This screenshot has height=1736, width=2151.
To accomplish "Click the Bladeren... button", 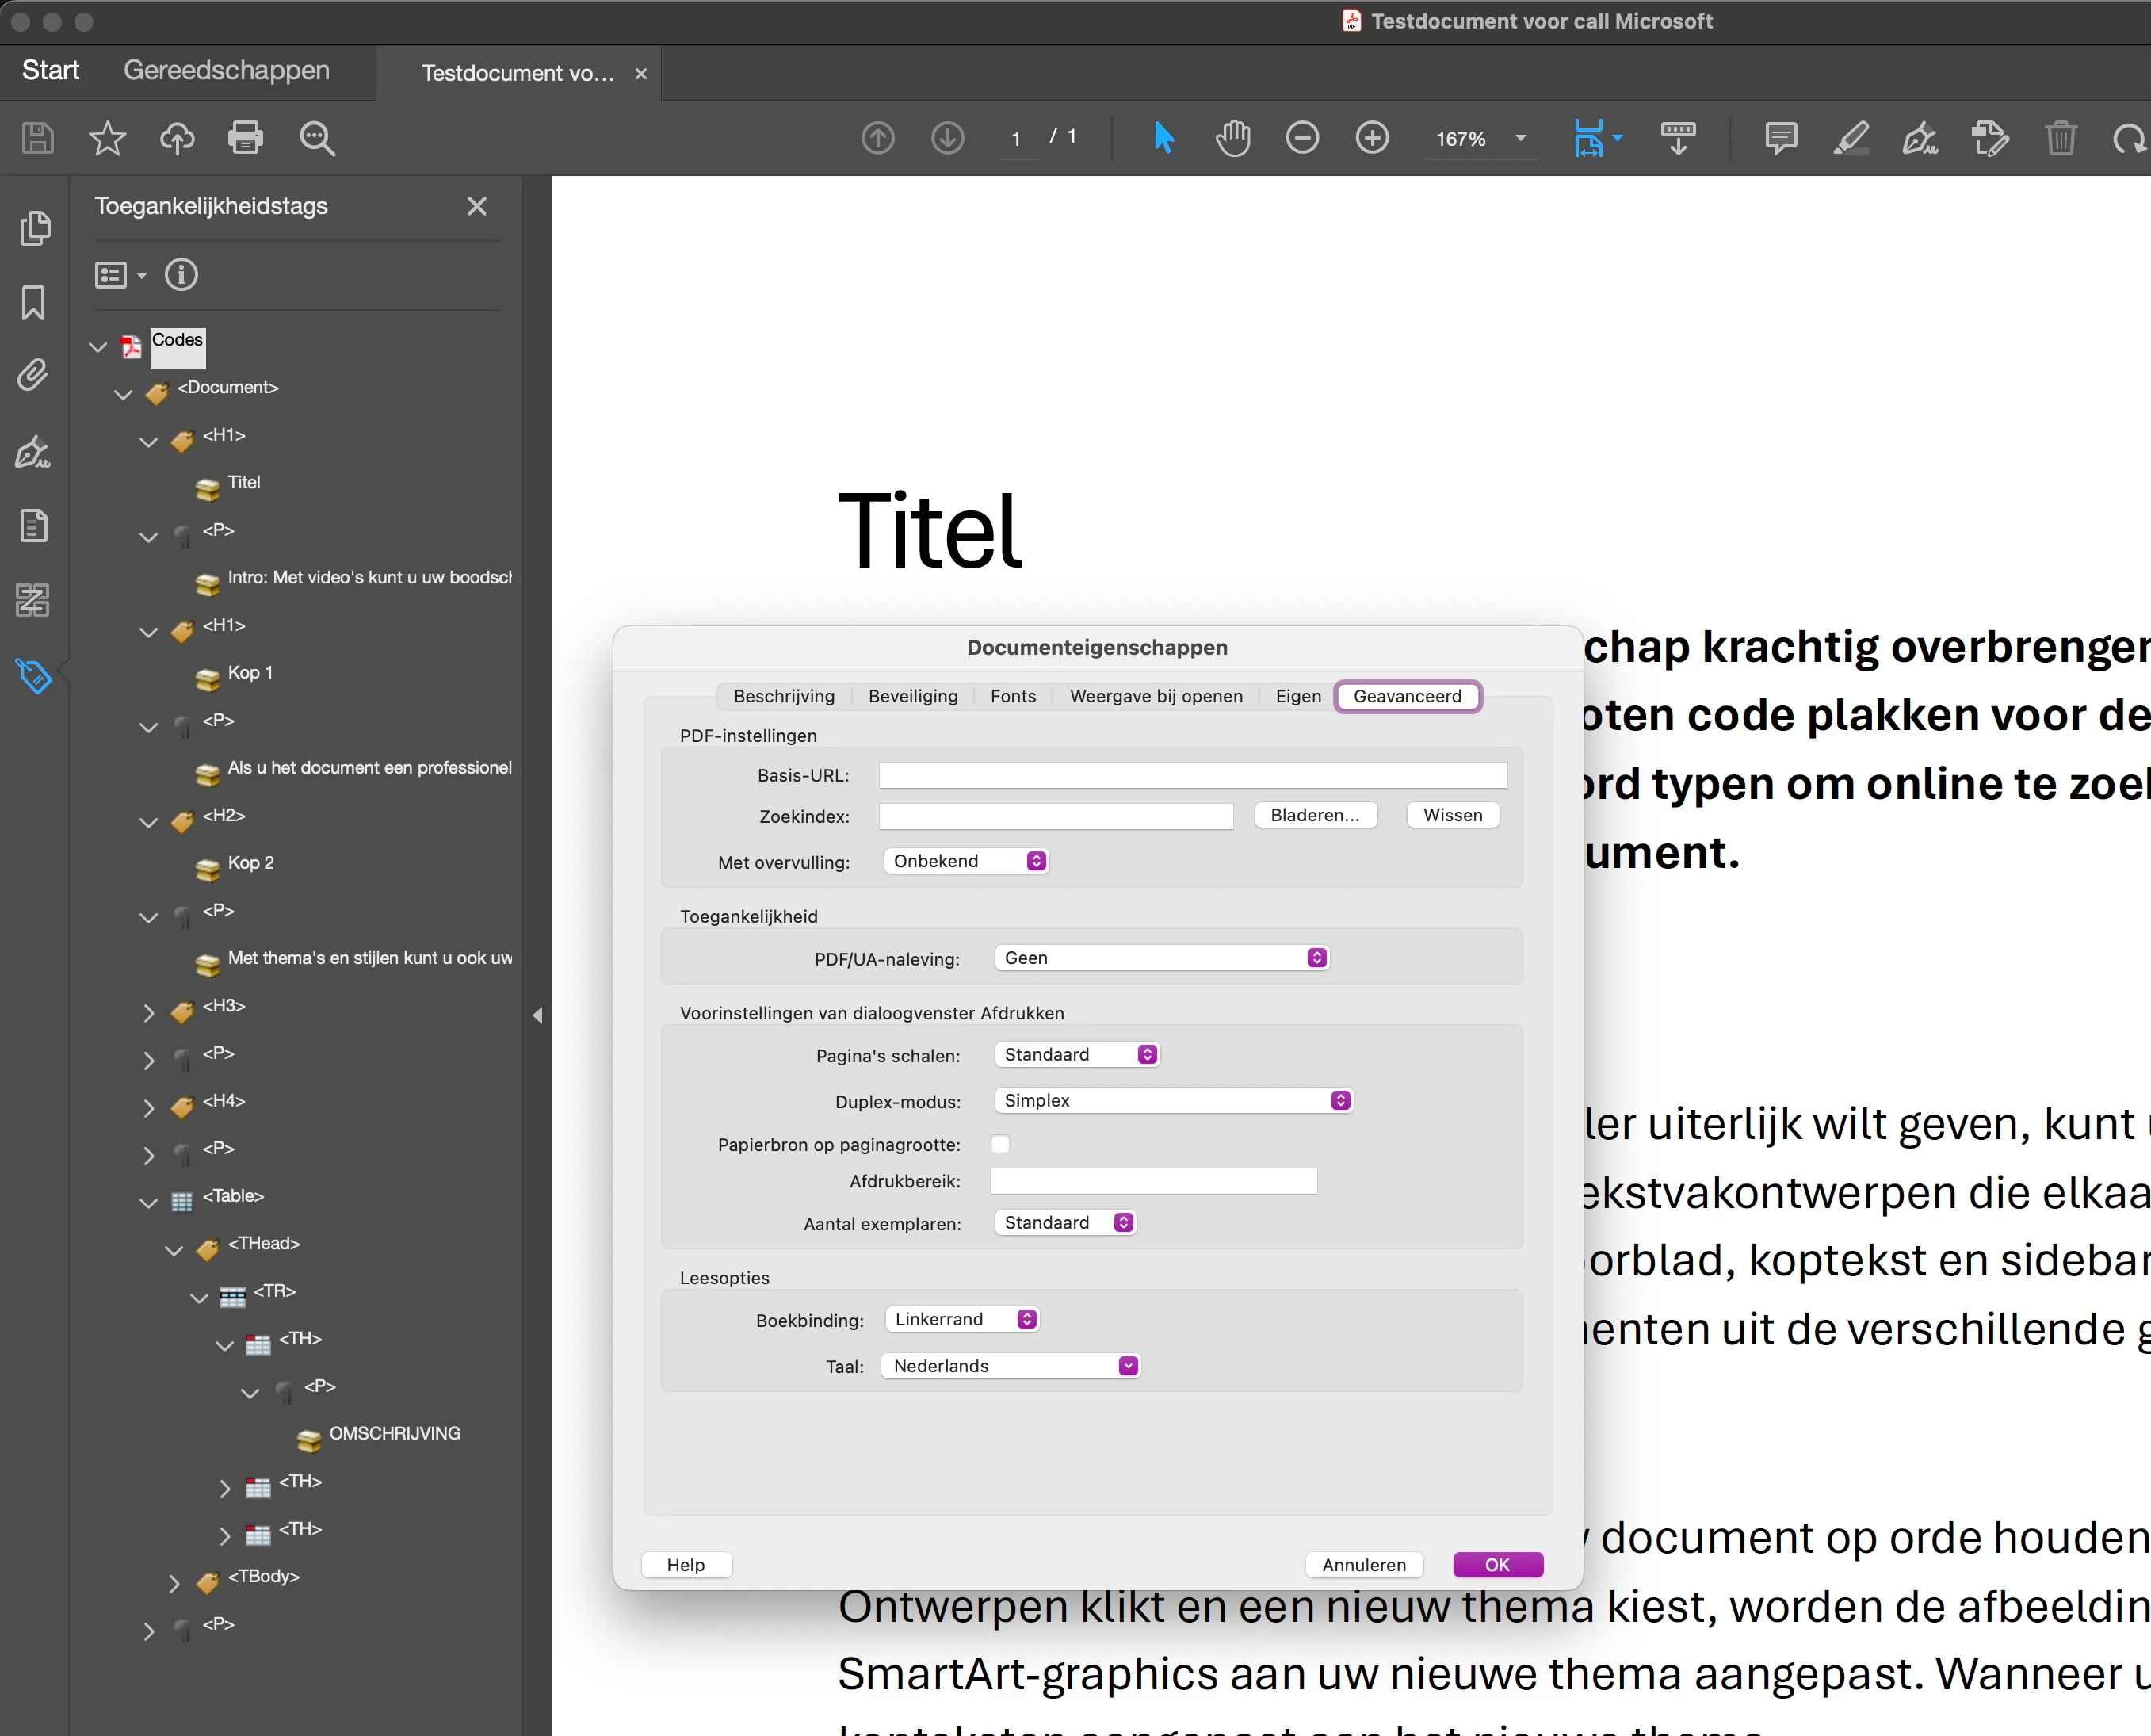I will (1314, 815).
